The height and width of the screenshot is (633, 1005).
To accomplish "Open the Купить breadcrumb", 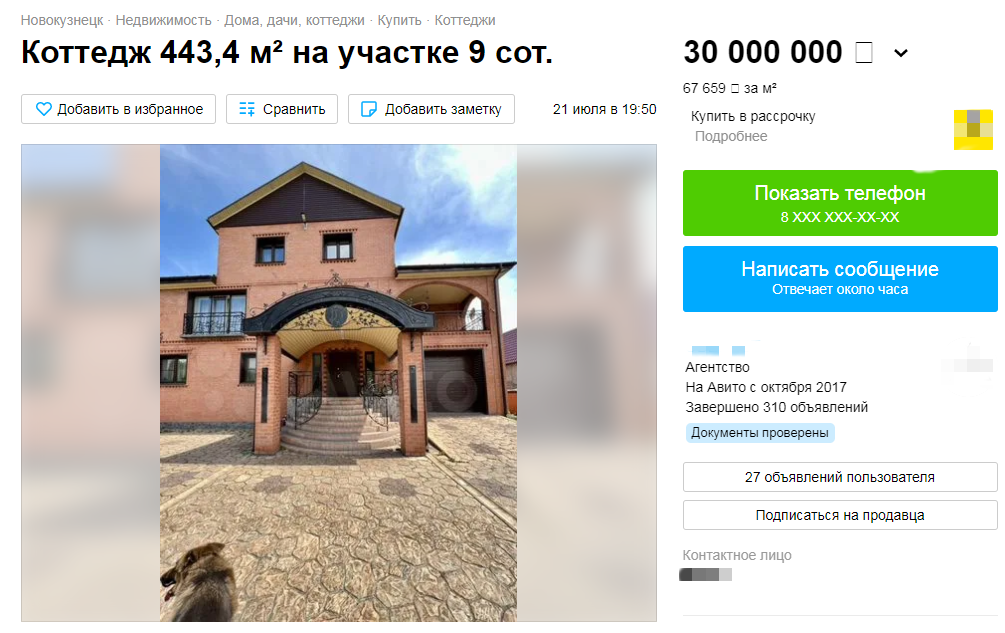I will 399,21.
